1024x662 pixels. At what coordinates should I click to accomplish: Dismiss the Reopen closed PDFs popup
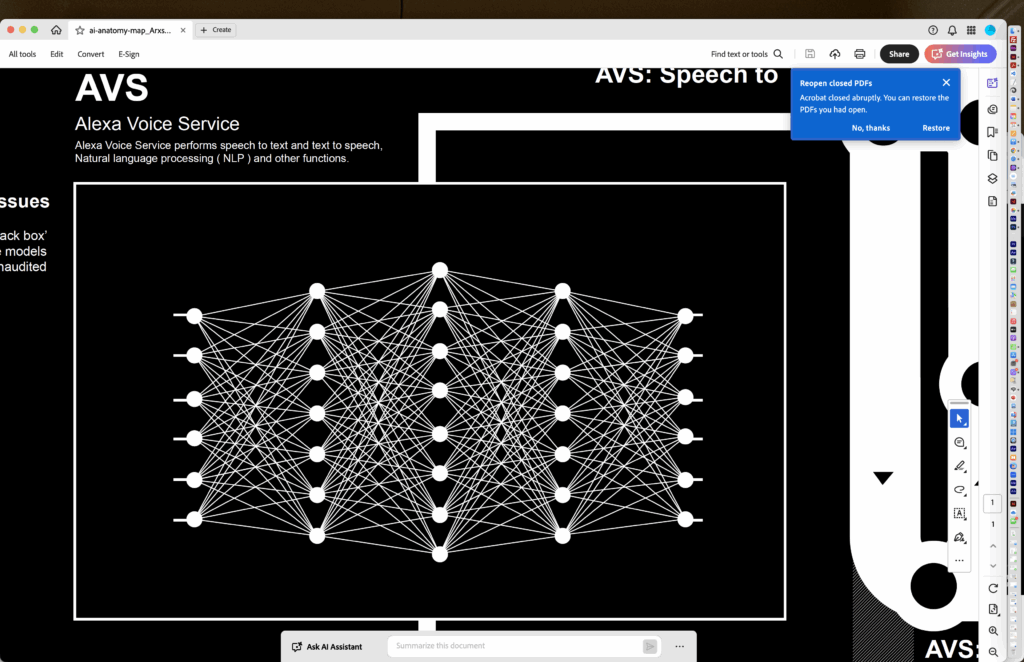[946, 82]
